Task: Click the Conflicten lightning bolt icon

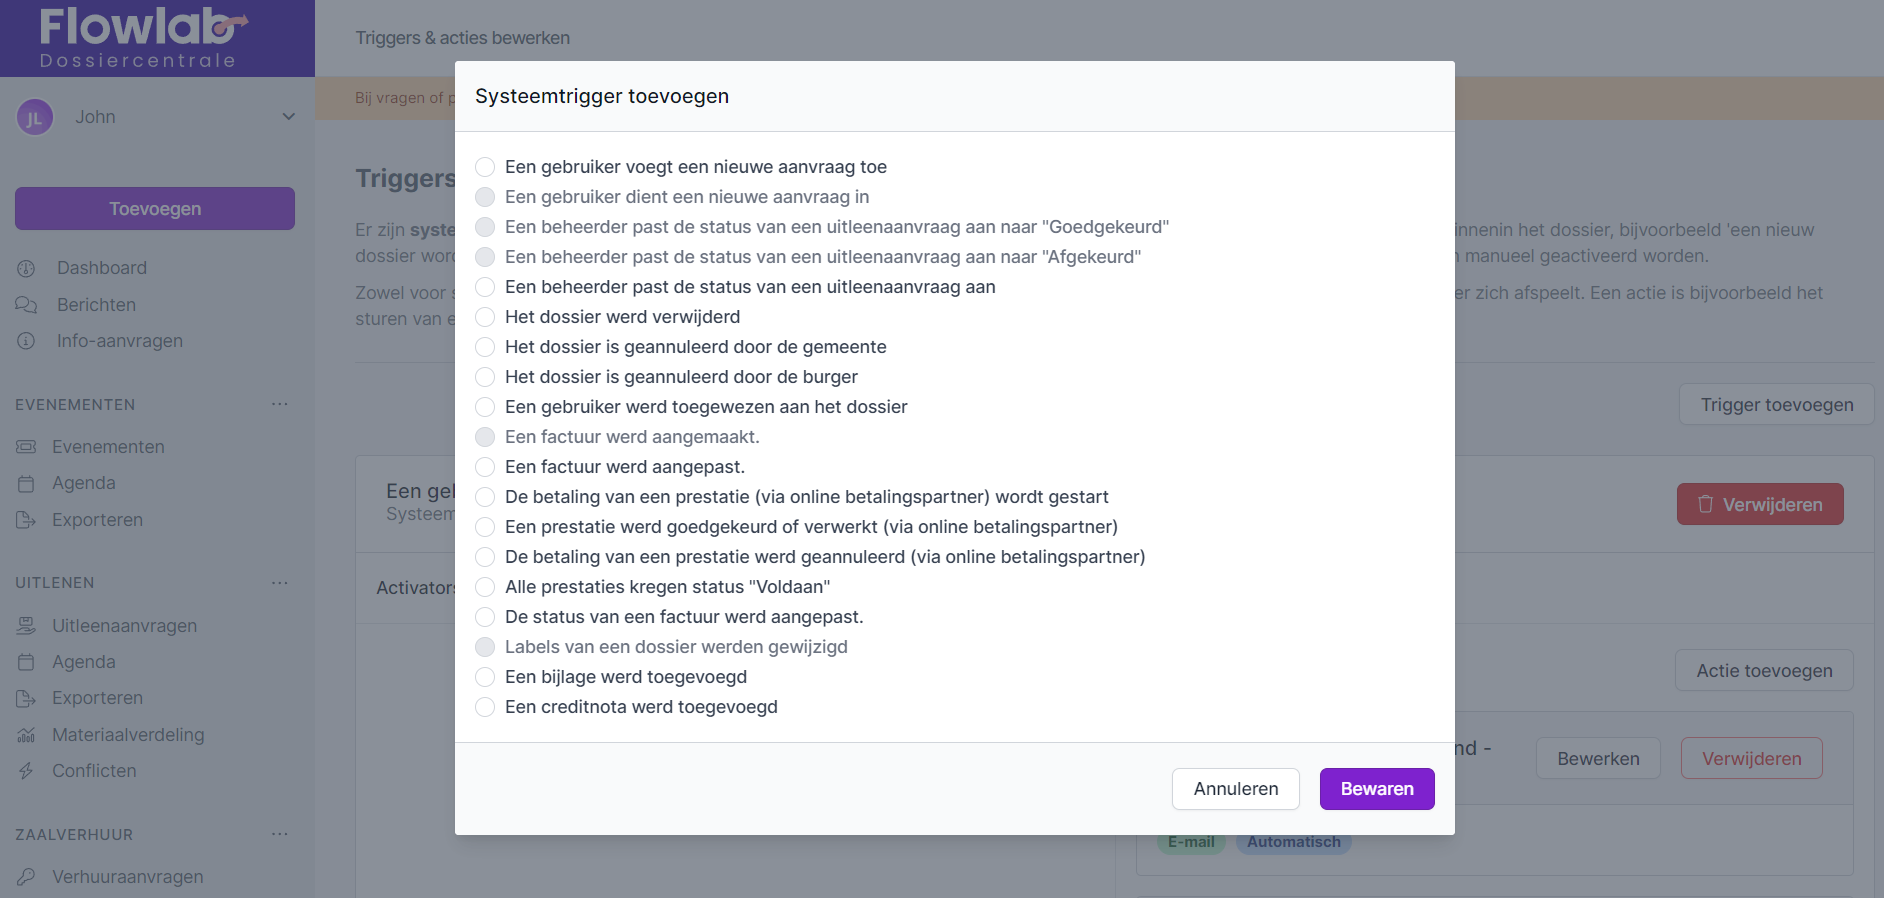Action: pyautogui.click(x=26, y=771)
